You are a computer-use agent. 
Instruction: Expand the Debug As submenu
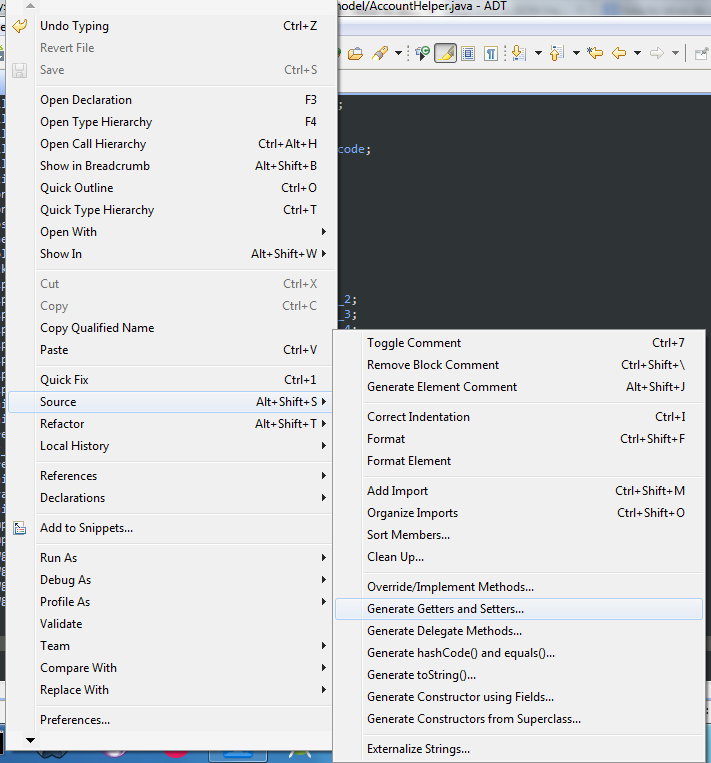(172, 580)
